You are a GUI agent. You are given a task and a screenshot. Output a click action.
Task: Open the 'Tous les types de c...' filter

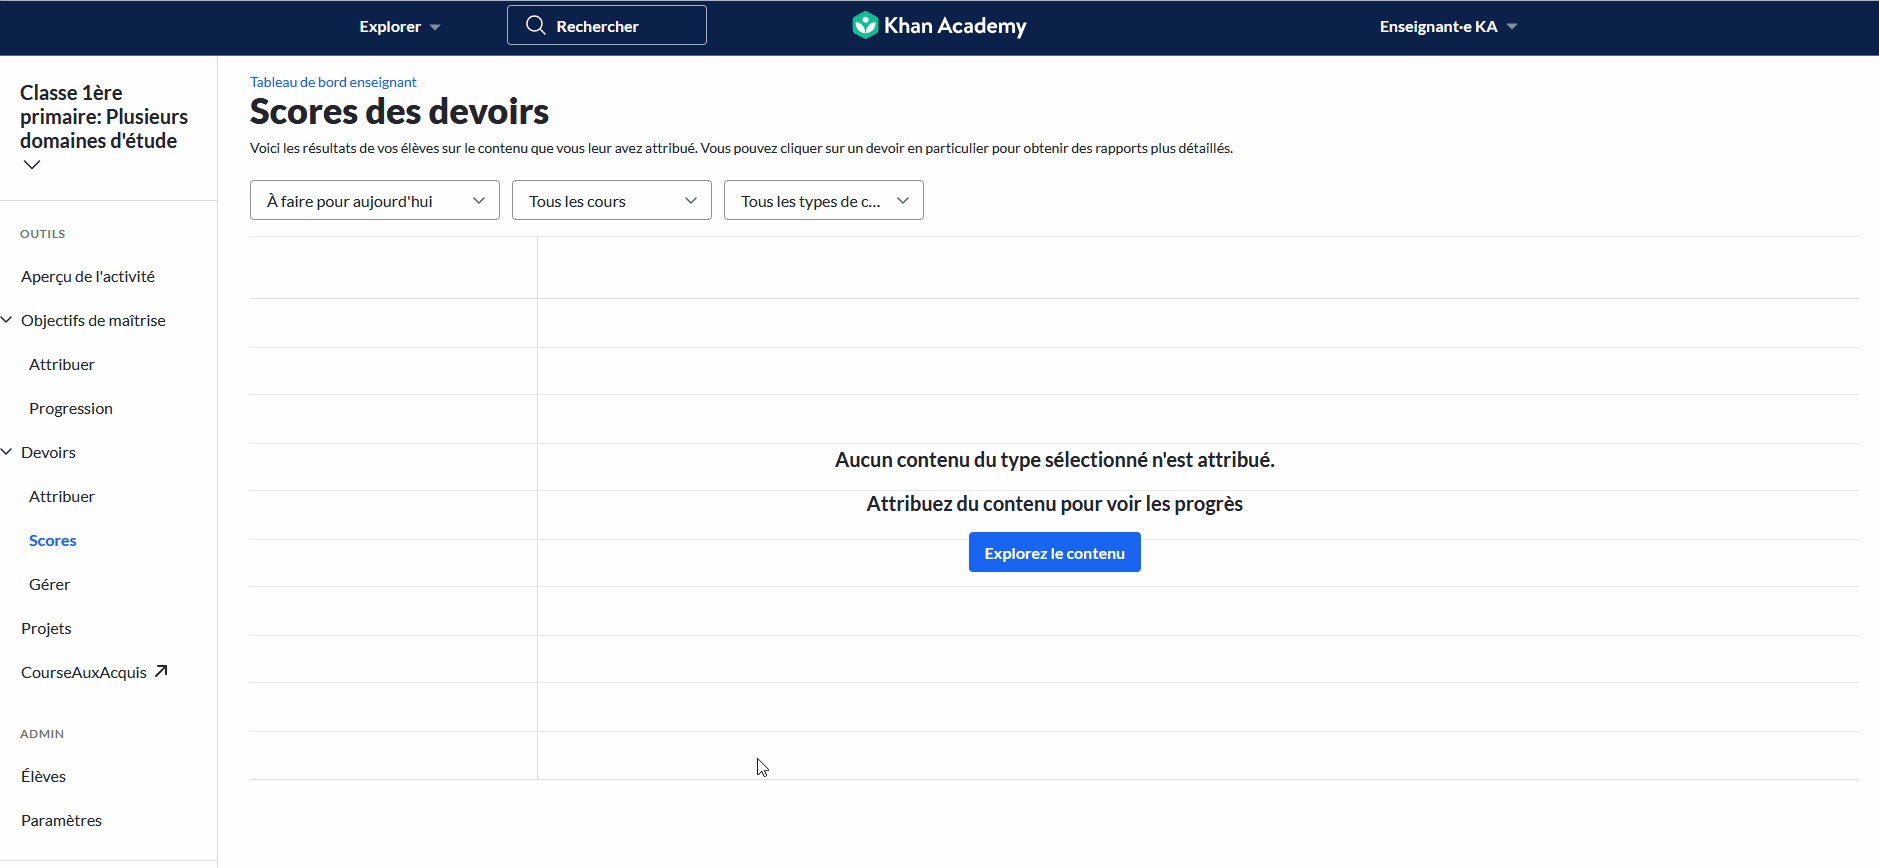(824, 200)
